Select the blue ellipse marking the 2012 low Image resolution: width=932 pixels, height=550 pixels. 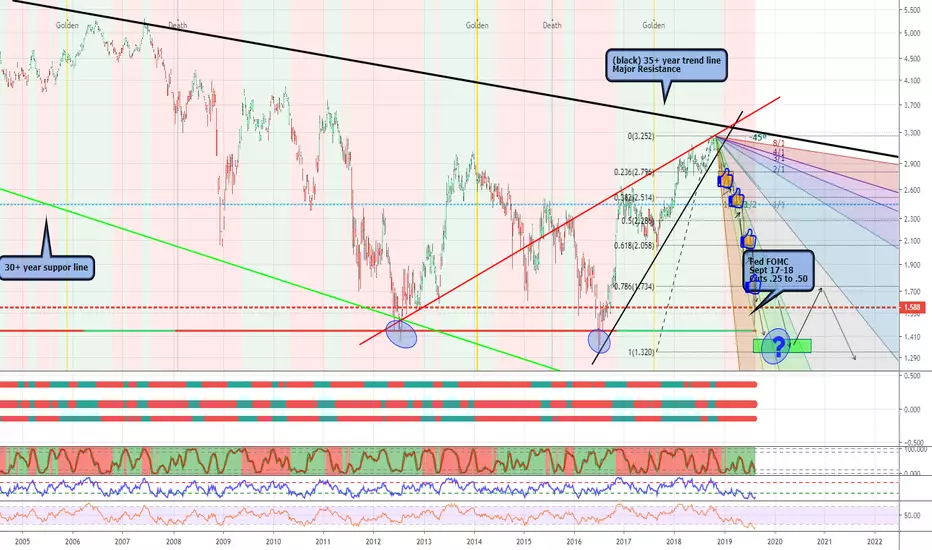(x=401, y=334)
